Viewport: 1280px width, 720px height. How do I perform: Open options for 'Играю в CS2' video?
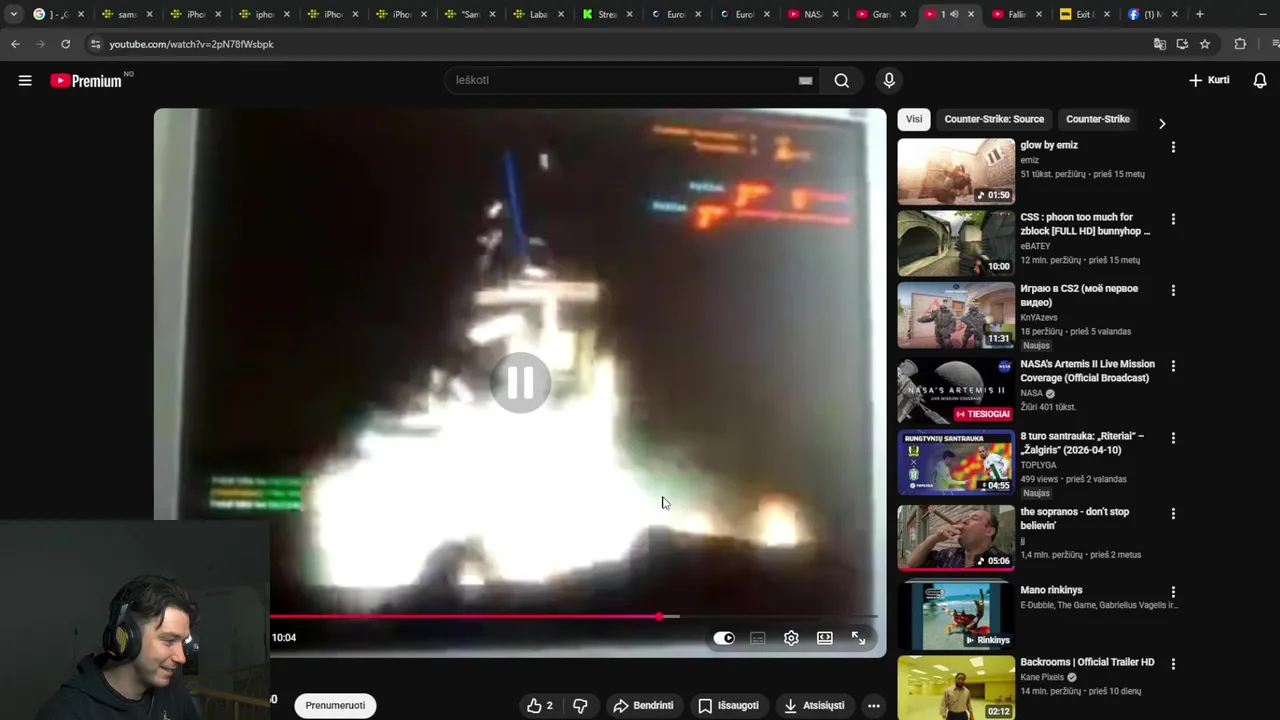(1173, 291)
